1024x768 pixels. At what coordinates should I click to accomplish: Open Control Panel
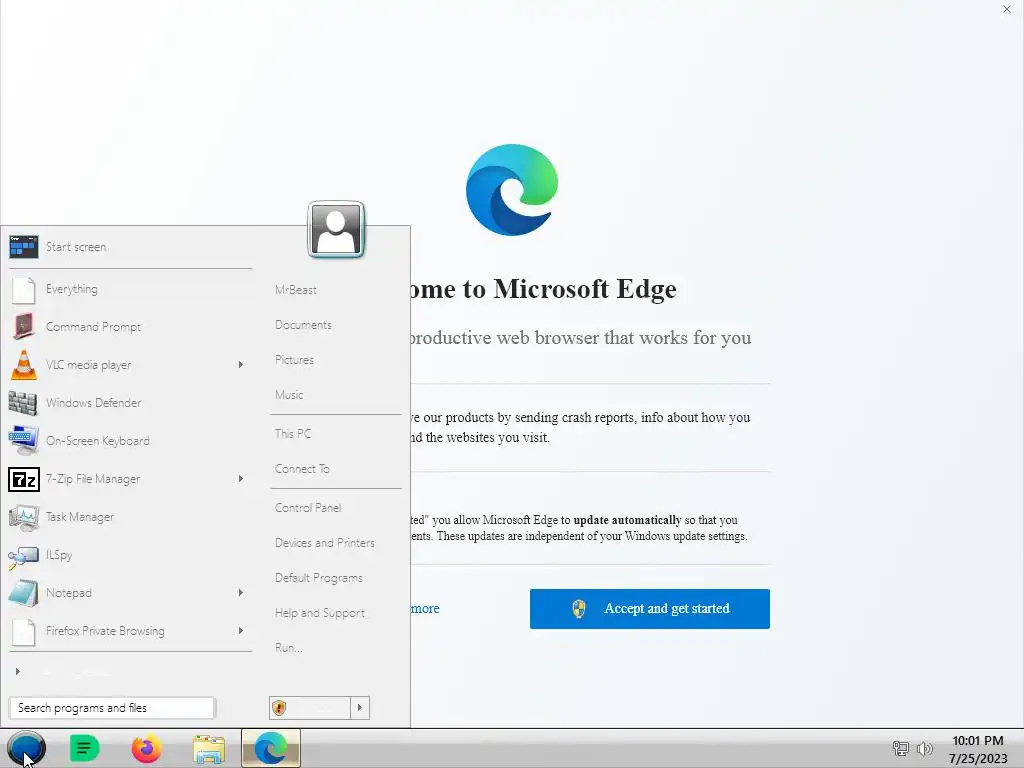click(x=308, y=507)
